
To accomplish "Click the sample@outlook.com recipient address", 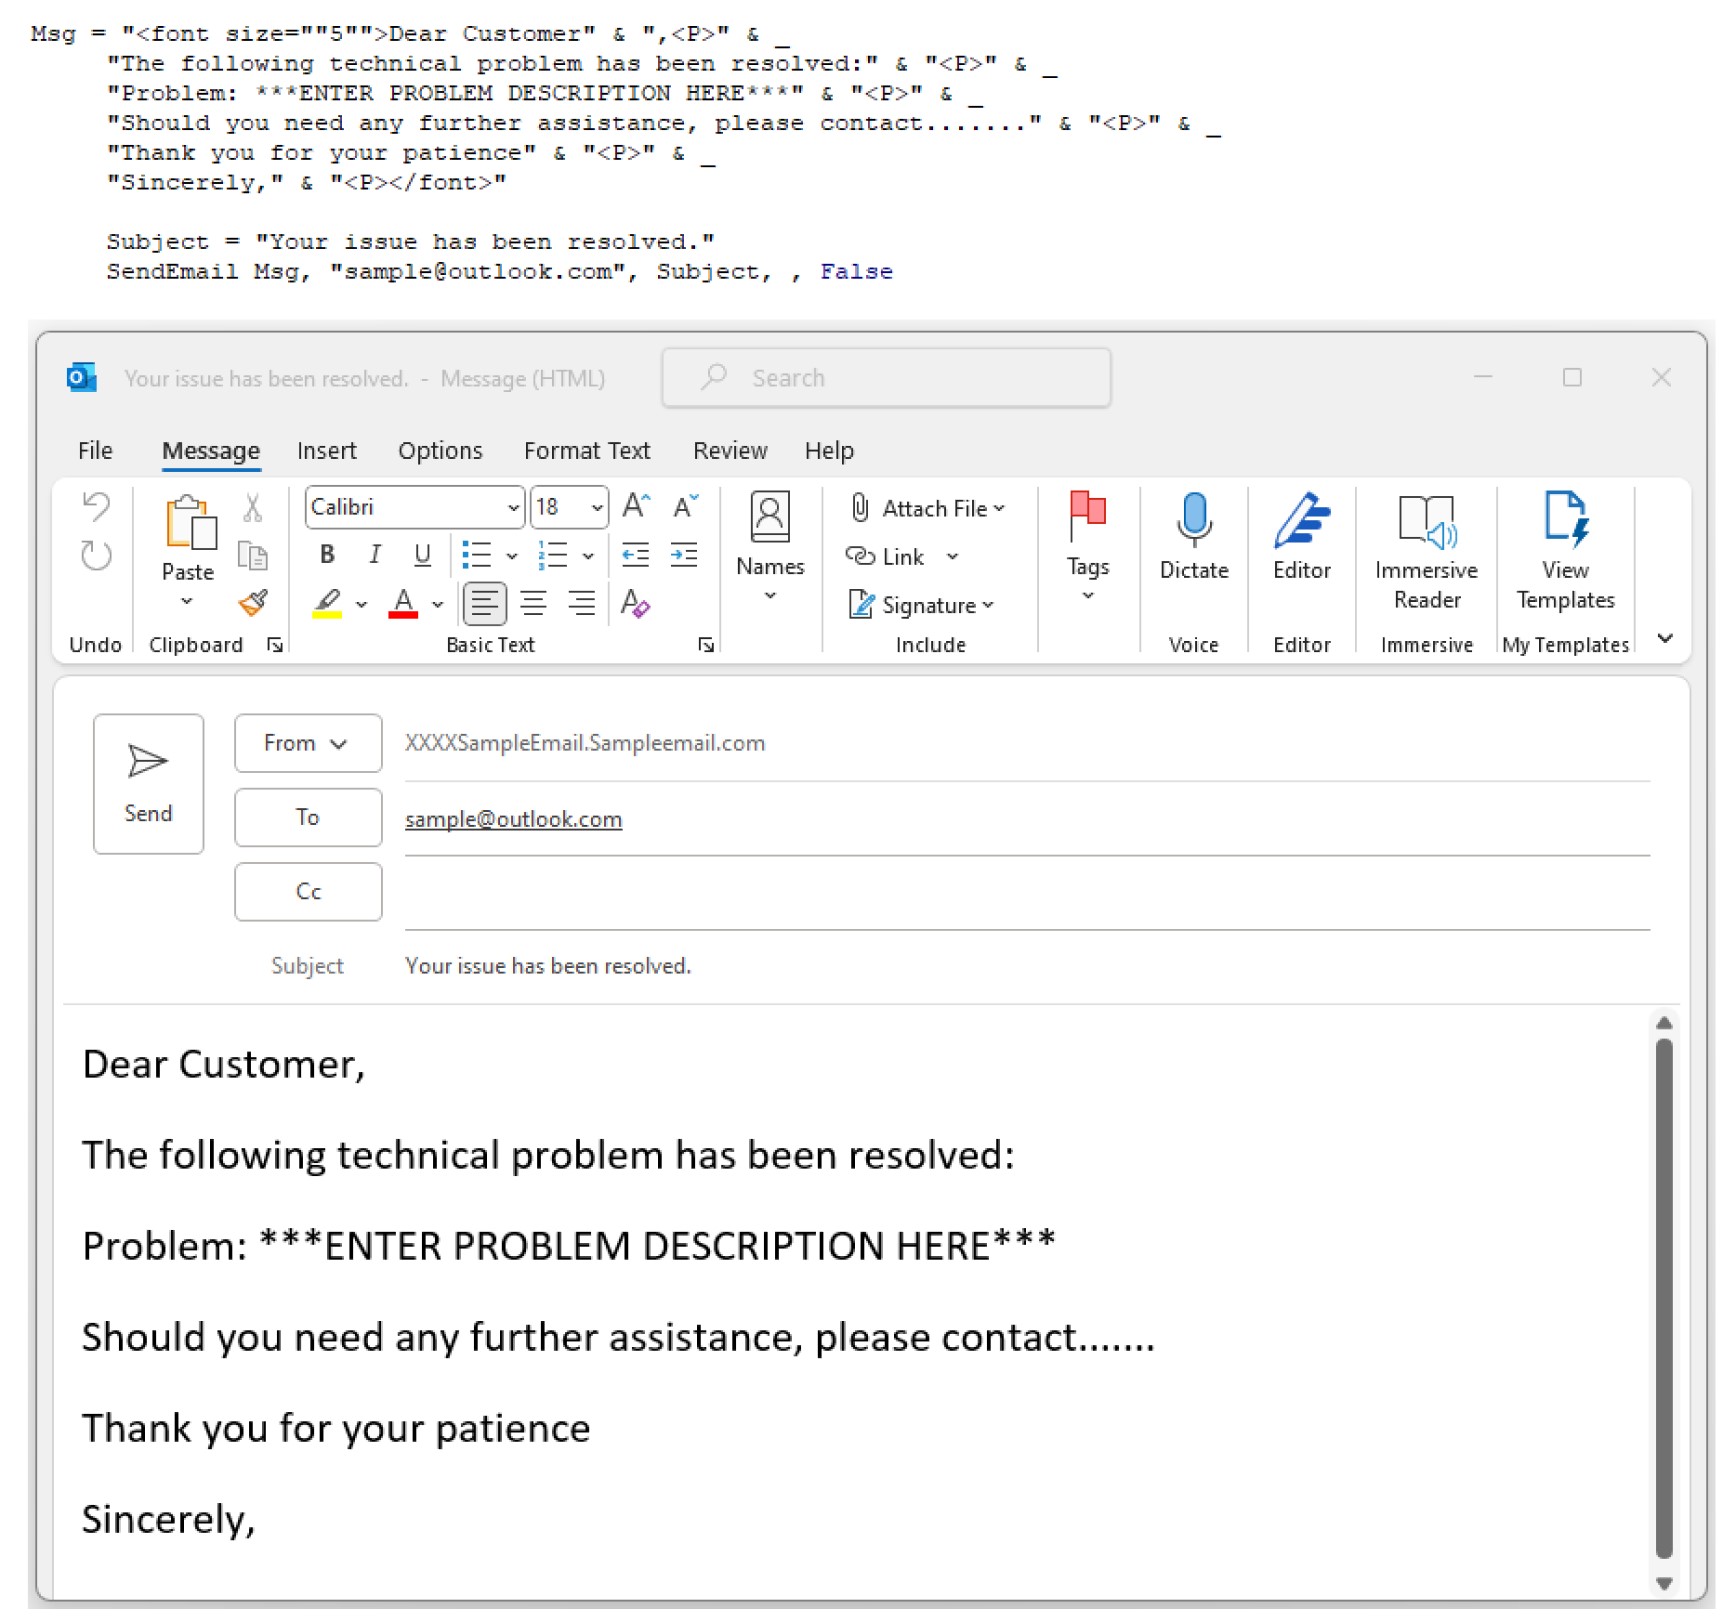I will (513, 819).
